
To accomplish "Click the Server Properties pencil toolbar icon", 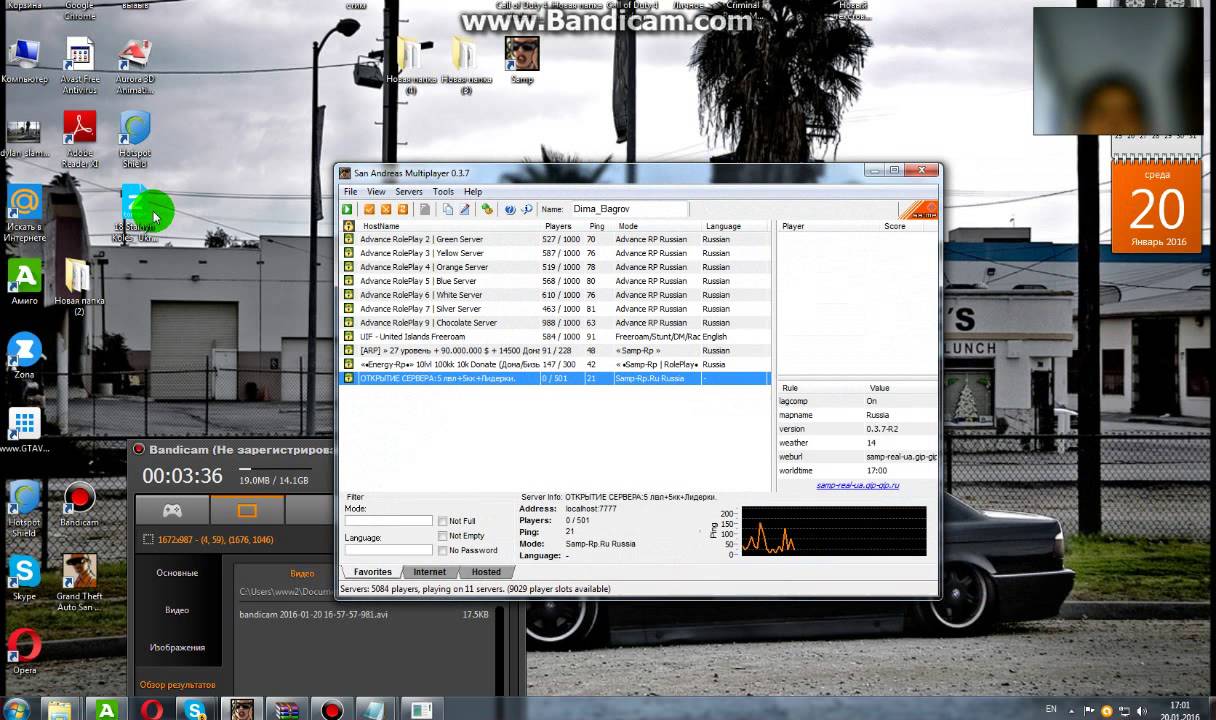I will [464, 209].
